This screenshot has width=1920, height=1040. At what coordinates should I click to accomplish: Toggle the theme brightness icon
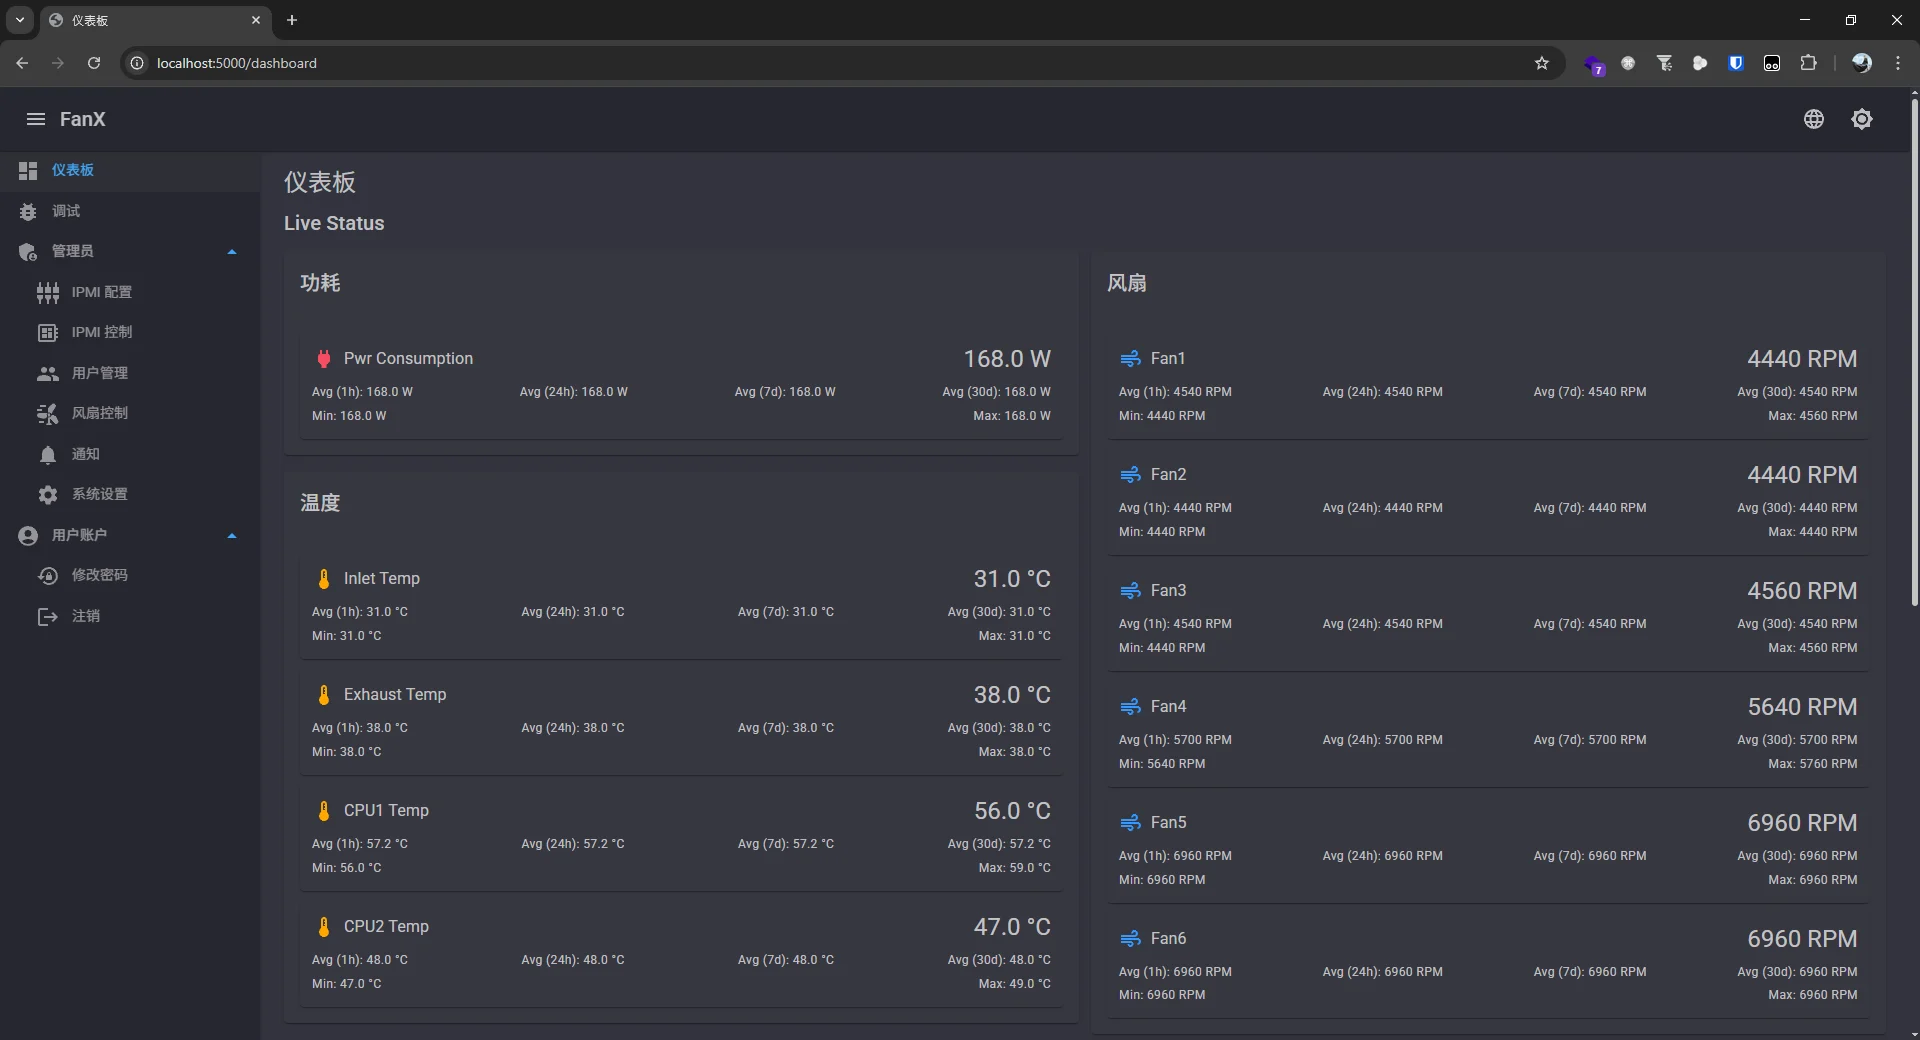[1862, 119]
